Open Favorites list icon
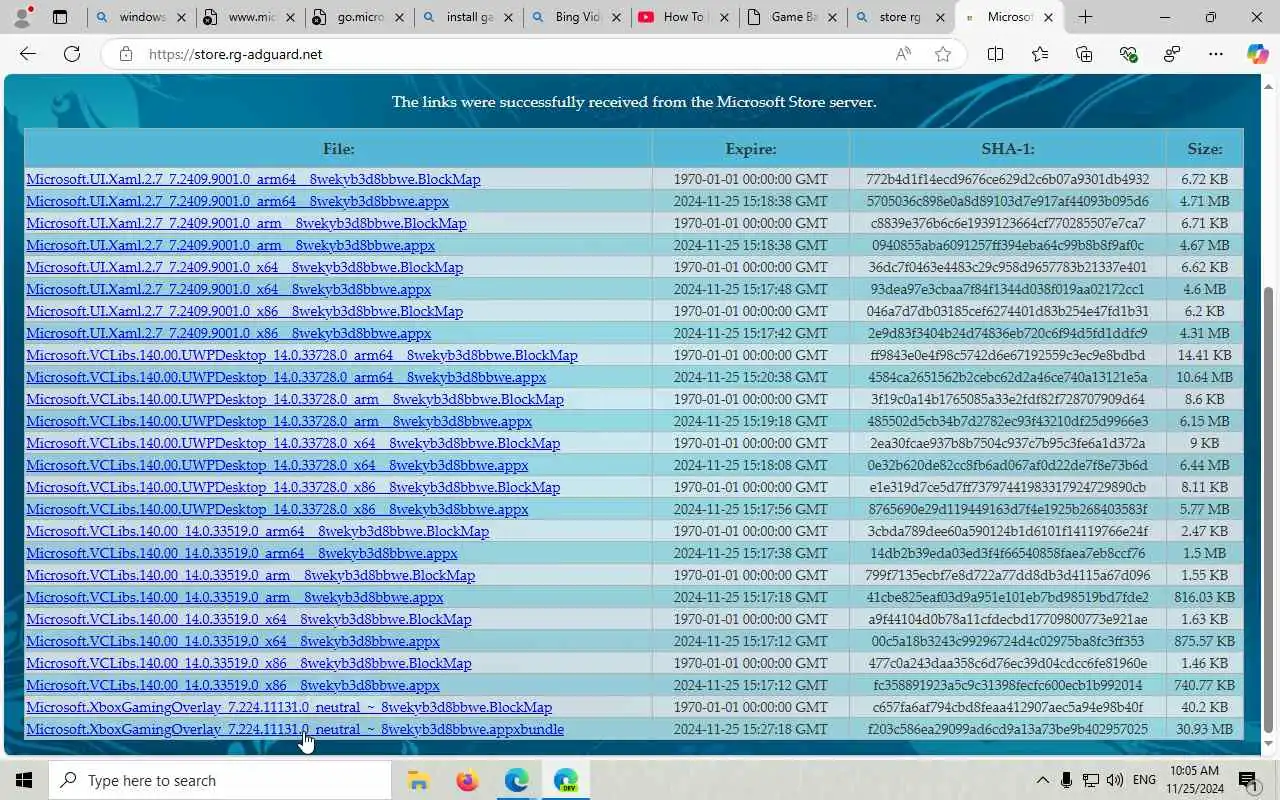The height and width of the screenshot is (800, 1280). coord(1040,54)
